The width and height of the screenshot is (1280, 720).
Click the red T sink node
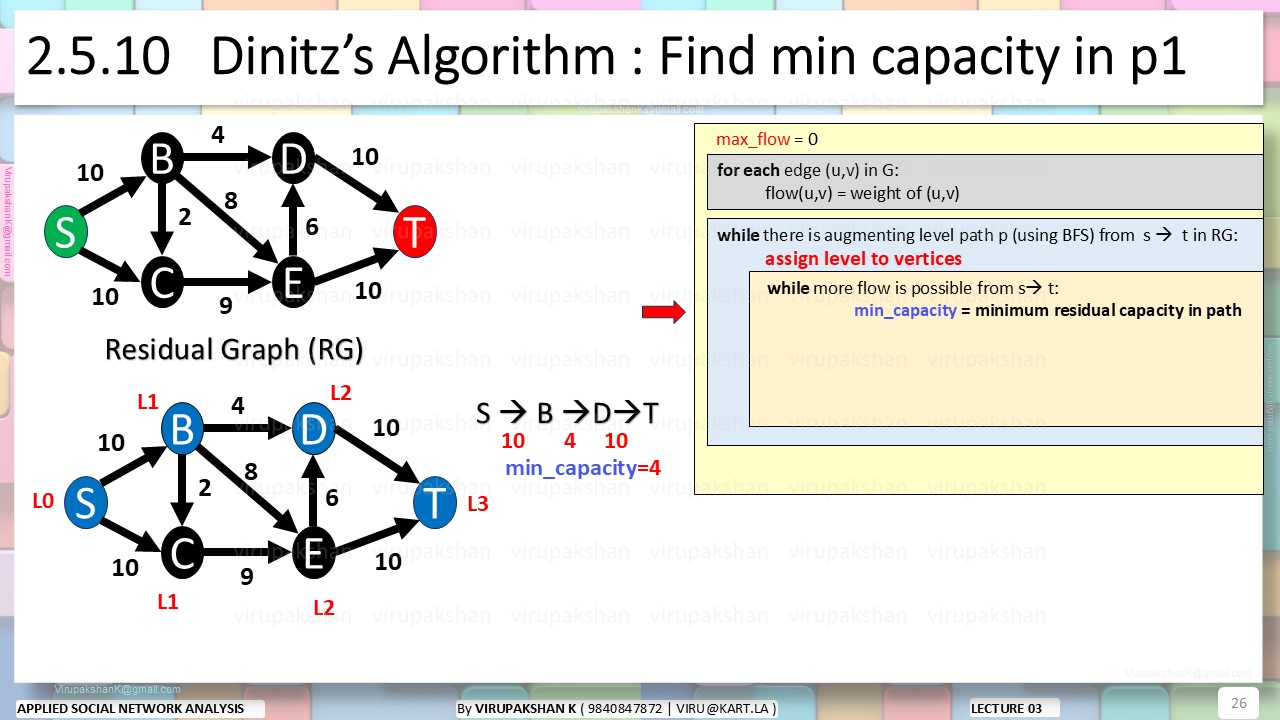[414, 232]
